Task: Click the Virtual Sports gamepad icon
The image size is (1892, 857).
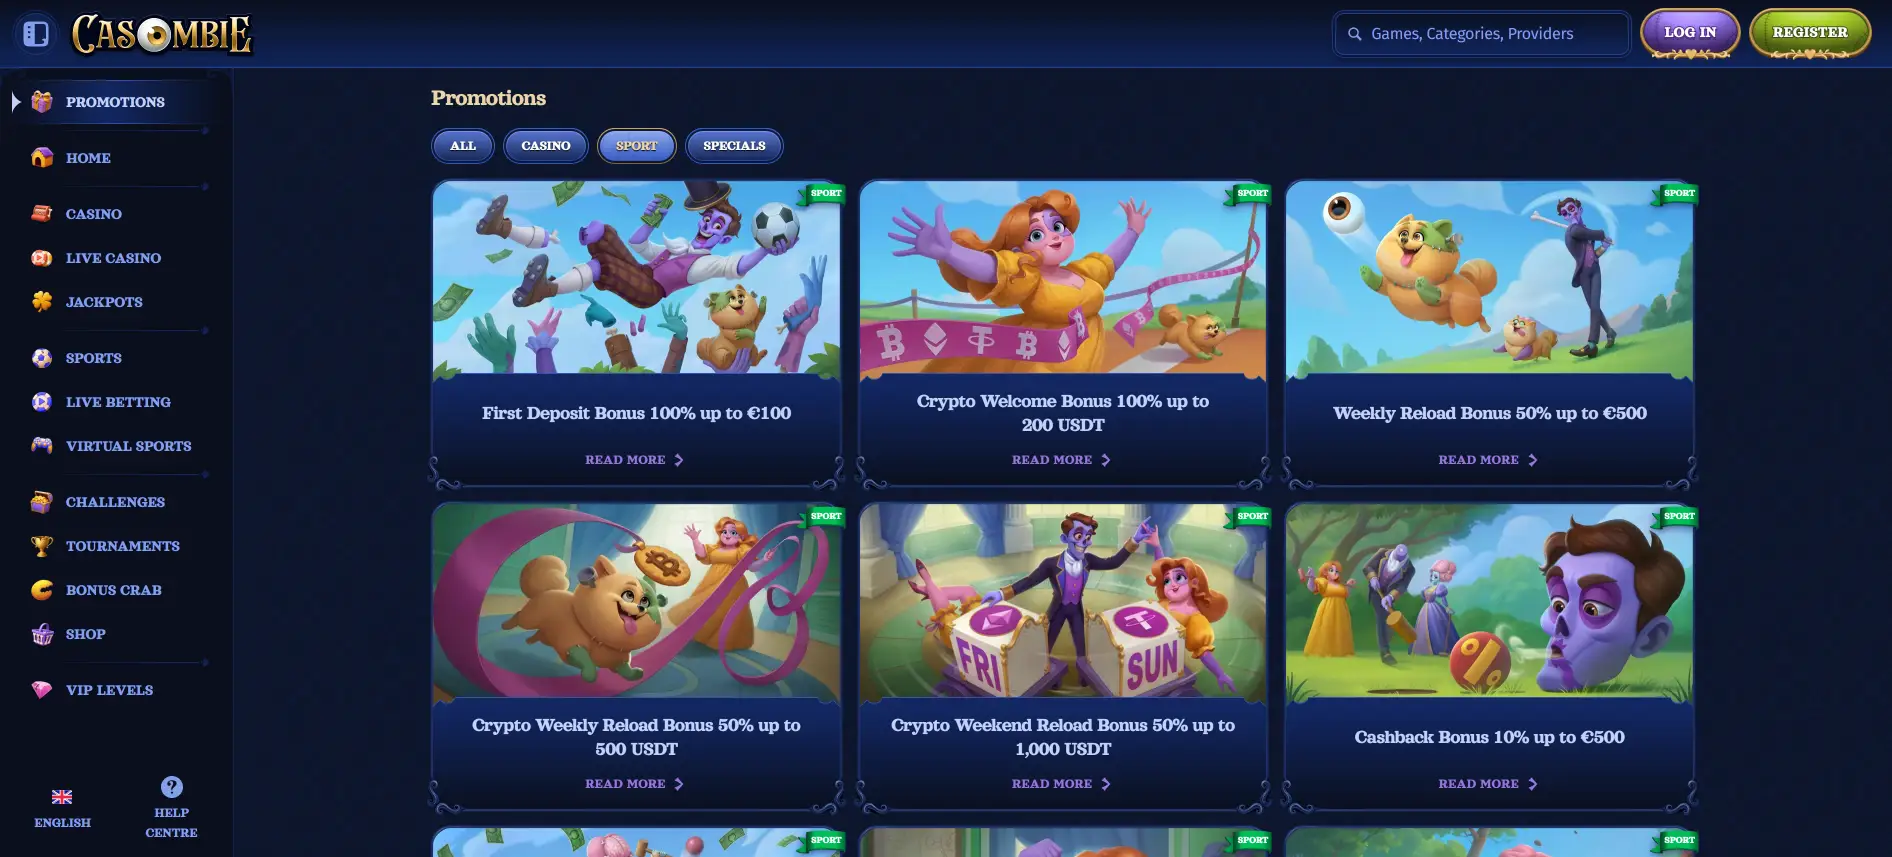Action: 42,445
